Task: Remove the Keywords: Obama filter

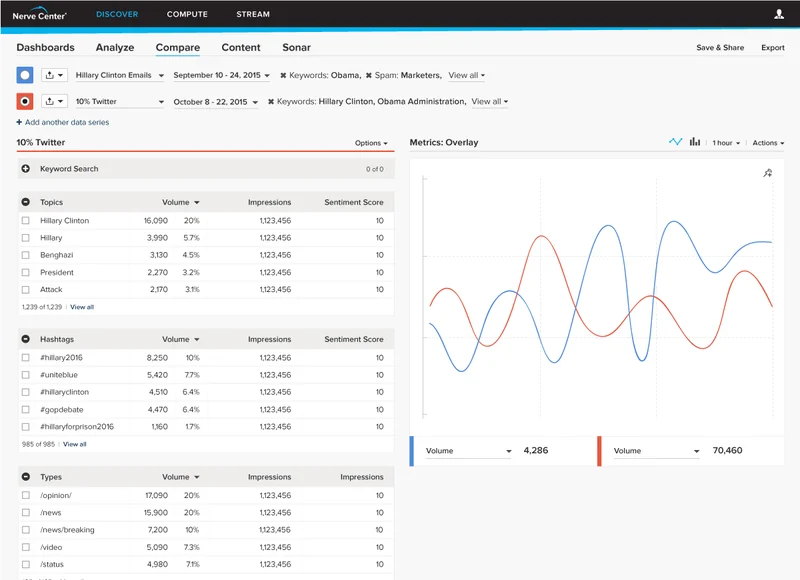Action: 283,75
